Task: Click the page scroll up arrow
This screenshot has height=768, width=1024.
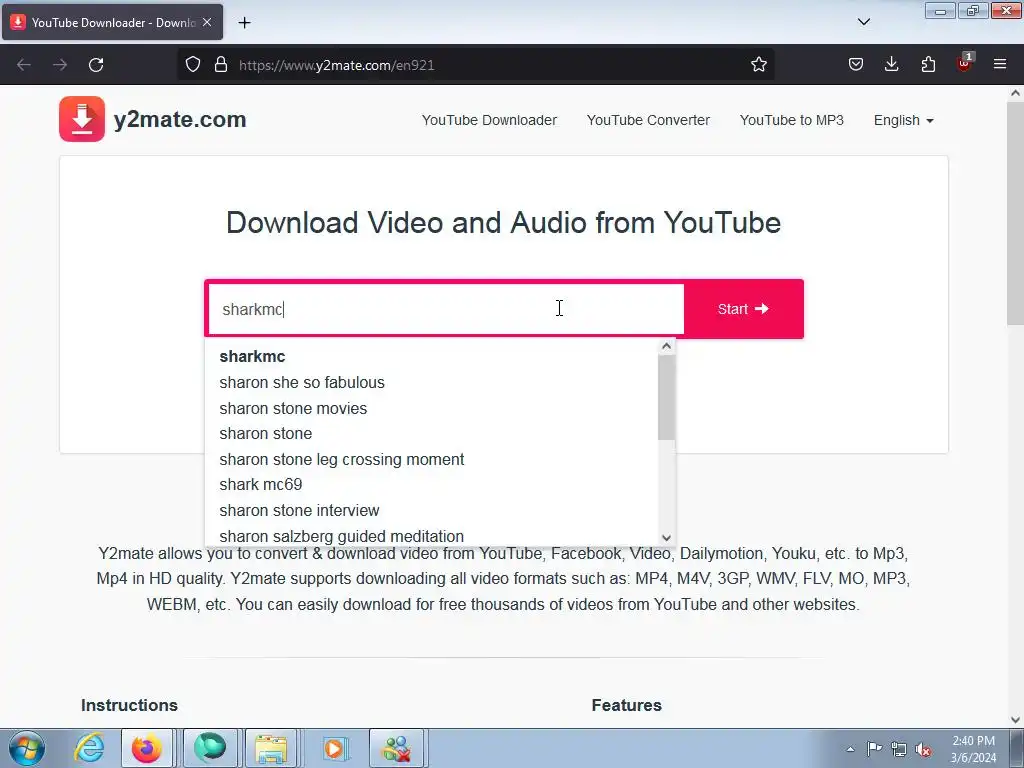Action: [1015, 93]
